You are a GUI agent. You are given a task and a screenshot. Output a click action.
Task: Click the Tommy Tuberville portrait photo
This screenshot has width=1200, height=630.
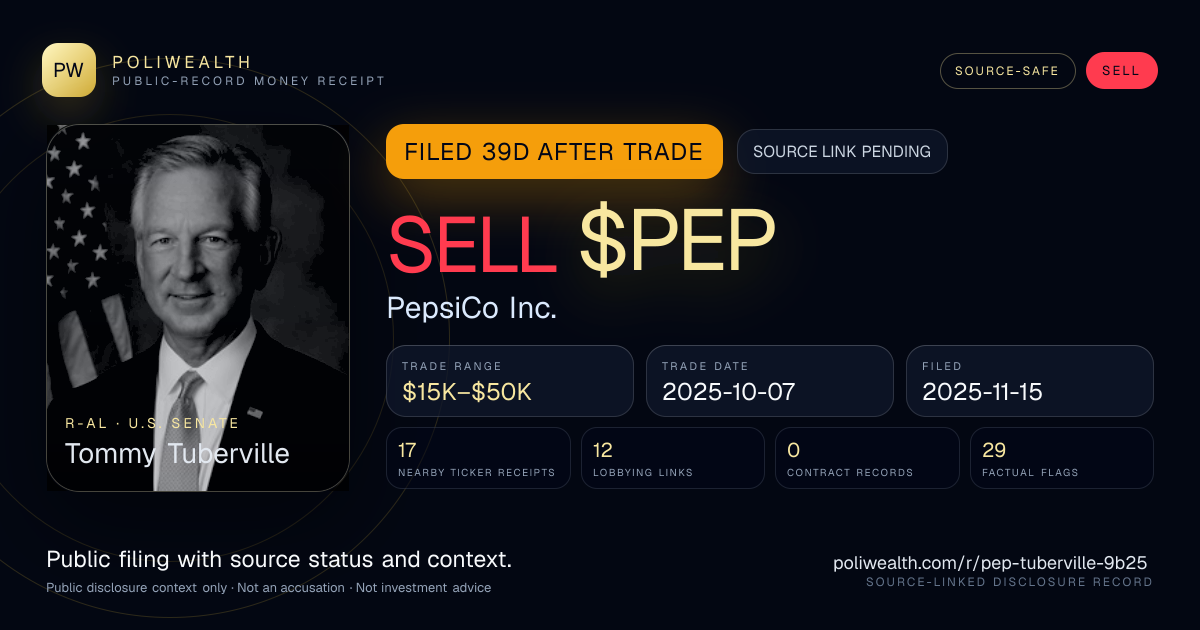click(198, 308)
